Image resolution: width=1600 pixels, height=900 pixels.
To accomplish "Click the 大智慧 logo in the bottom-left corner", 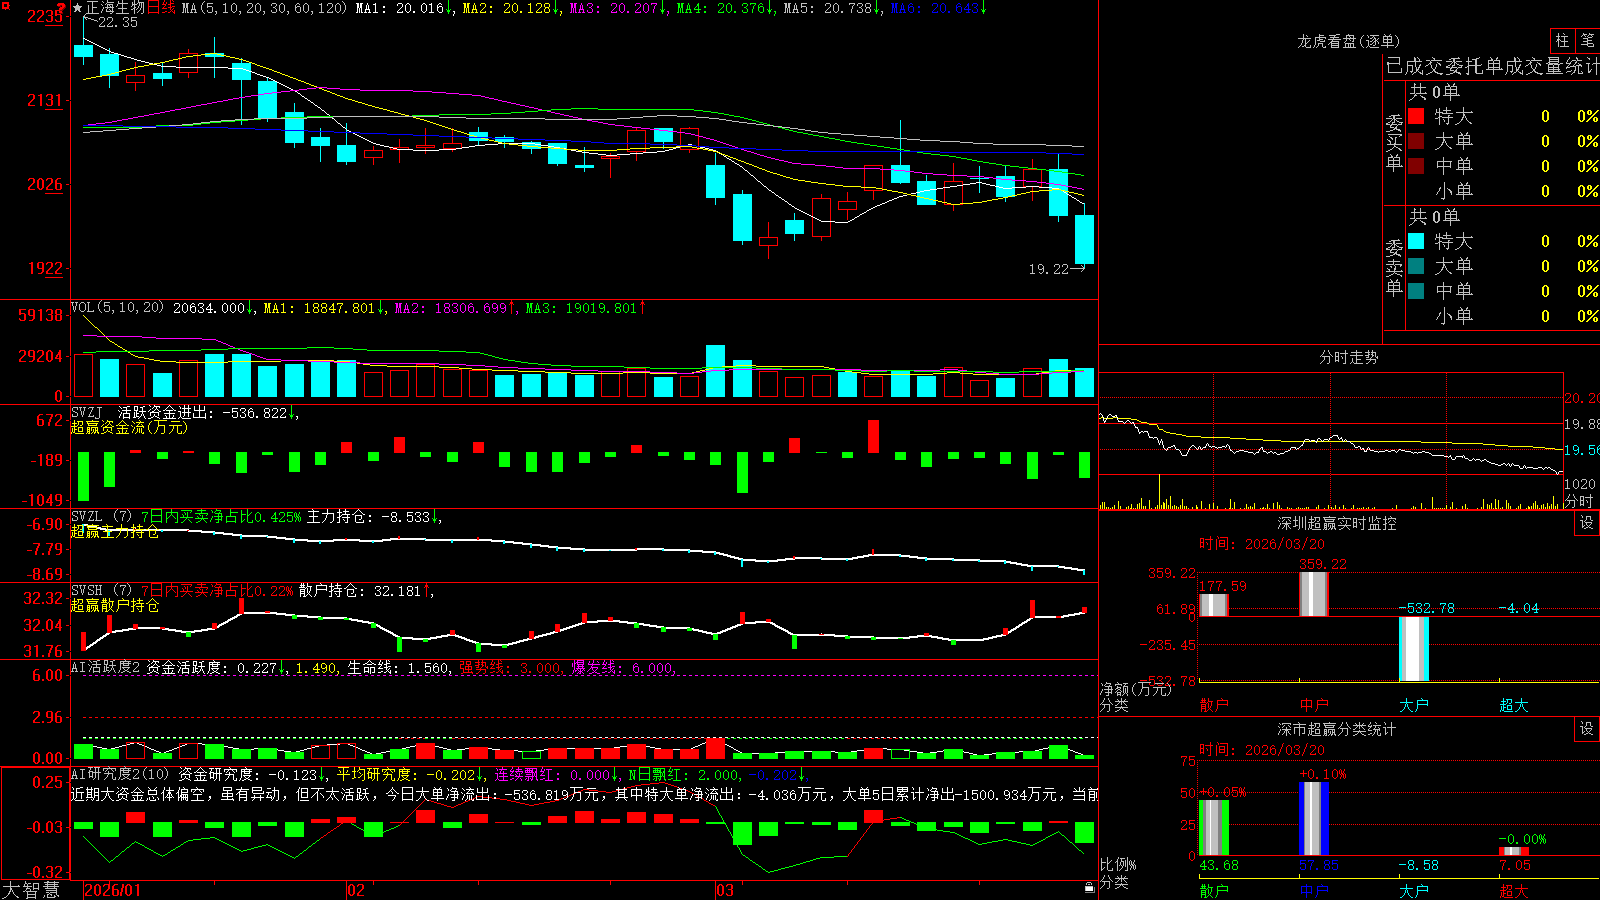I will (30, 890).
